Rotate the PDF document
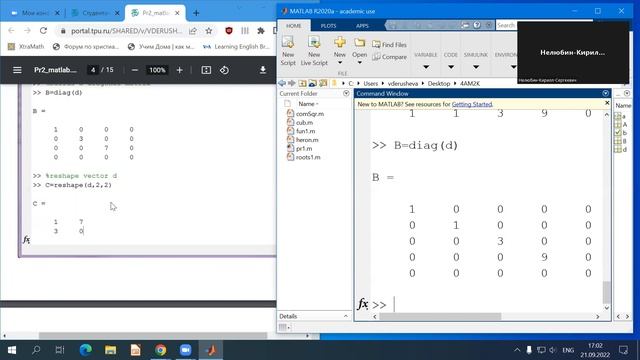This screenshot has width=640, height=360. tap(224, 70)
